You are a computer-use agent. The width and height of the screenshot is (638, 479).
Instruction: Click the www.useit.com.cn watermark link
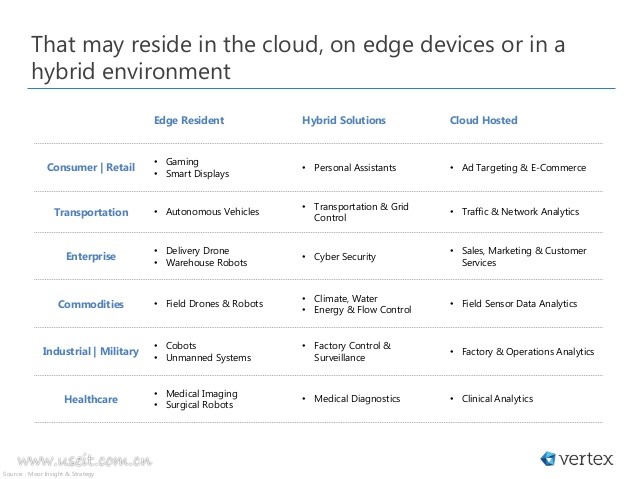[x=84, y=461]
